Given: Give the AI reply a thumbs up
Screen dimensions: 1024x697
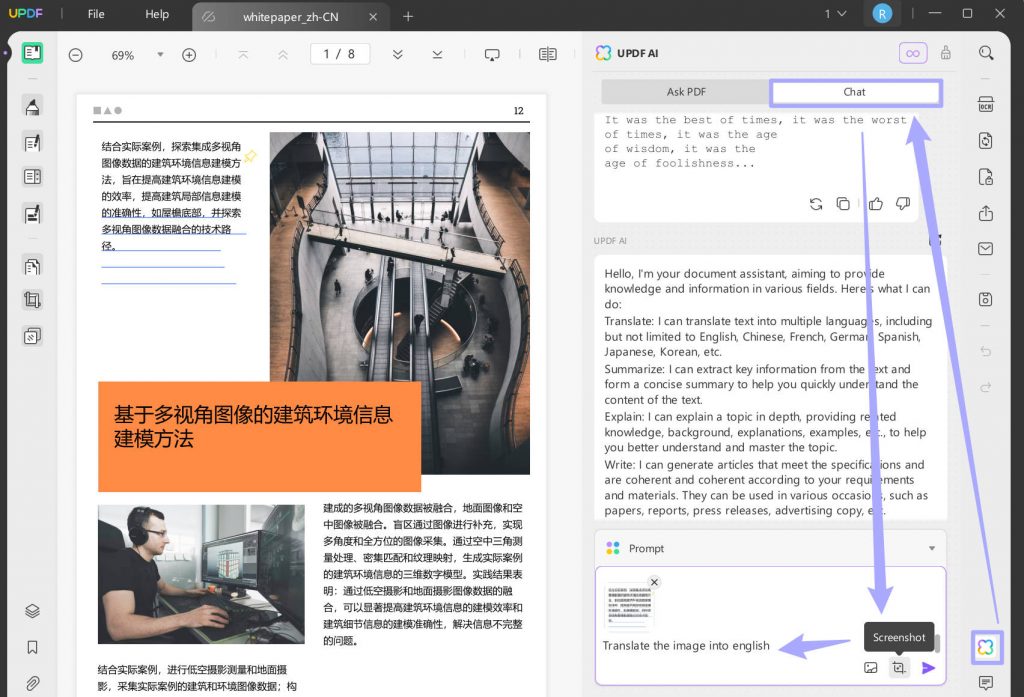Looking at the screenshot, I should coord(875,203).
